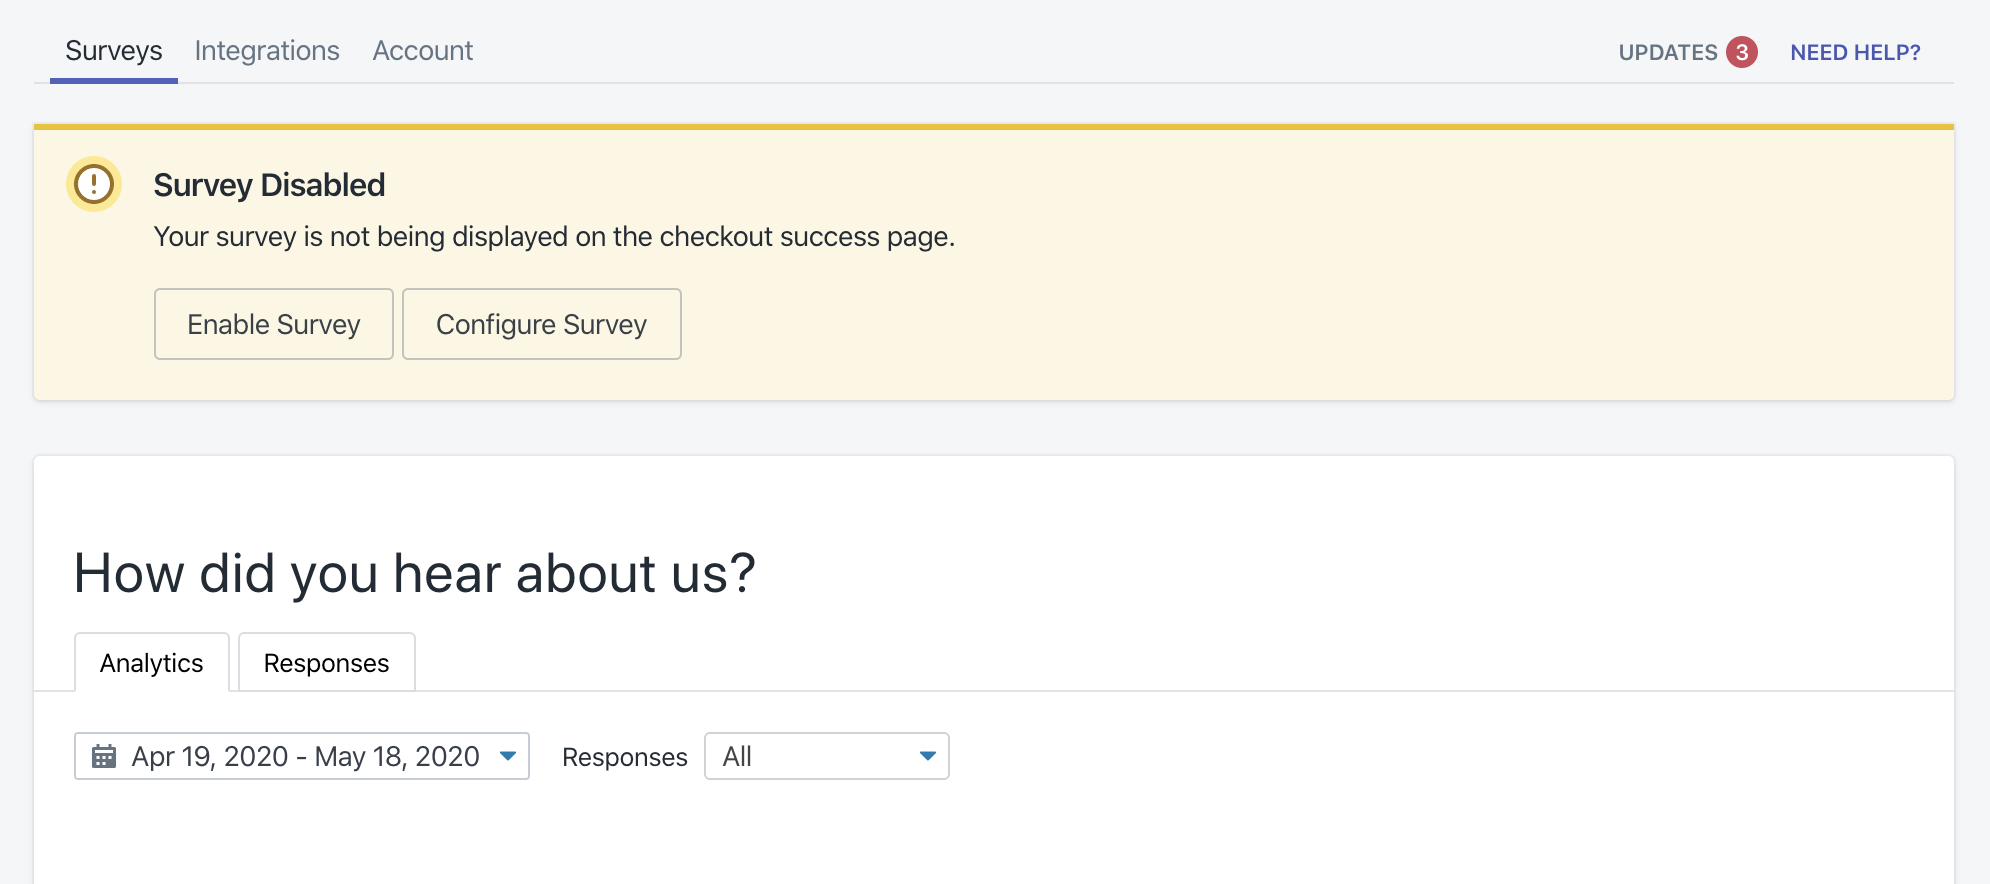Click the red updates count badge
The width and height of the screenshot is (1990, 884).
1741,52
